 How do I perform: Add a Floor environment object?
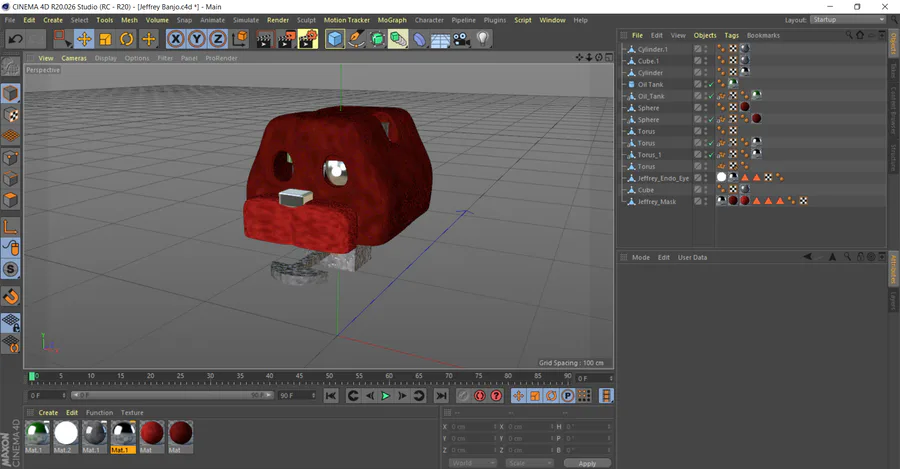click(x=440, y=40)
